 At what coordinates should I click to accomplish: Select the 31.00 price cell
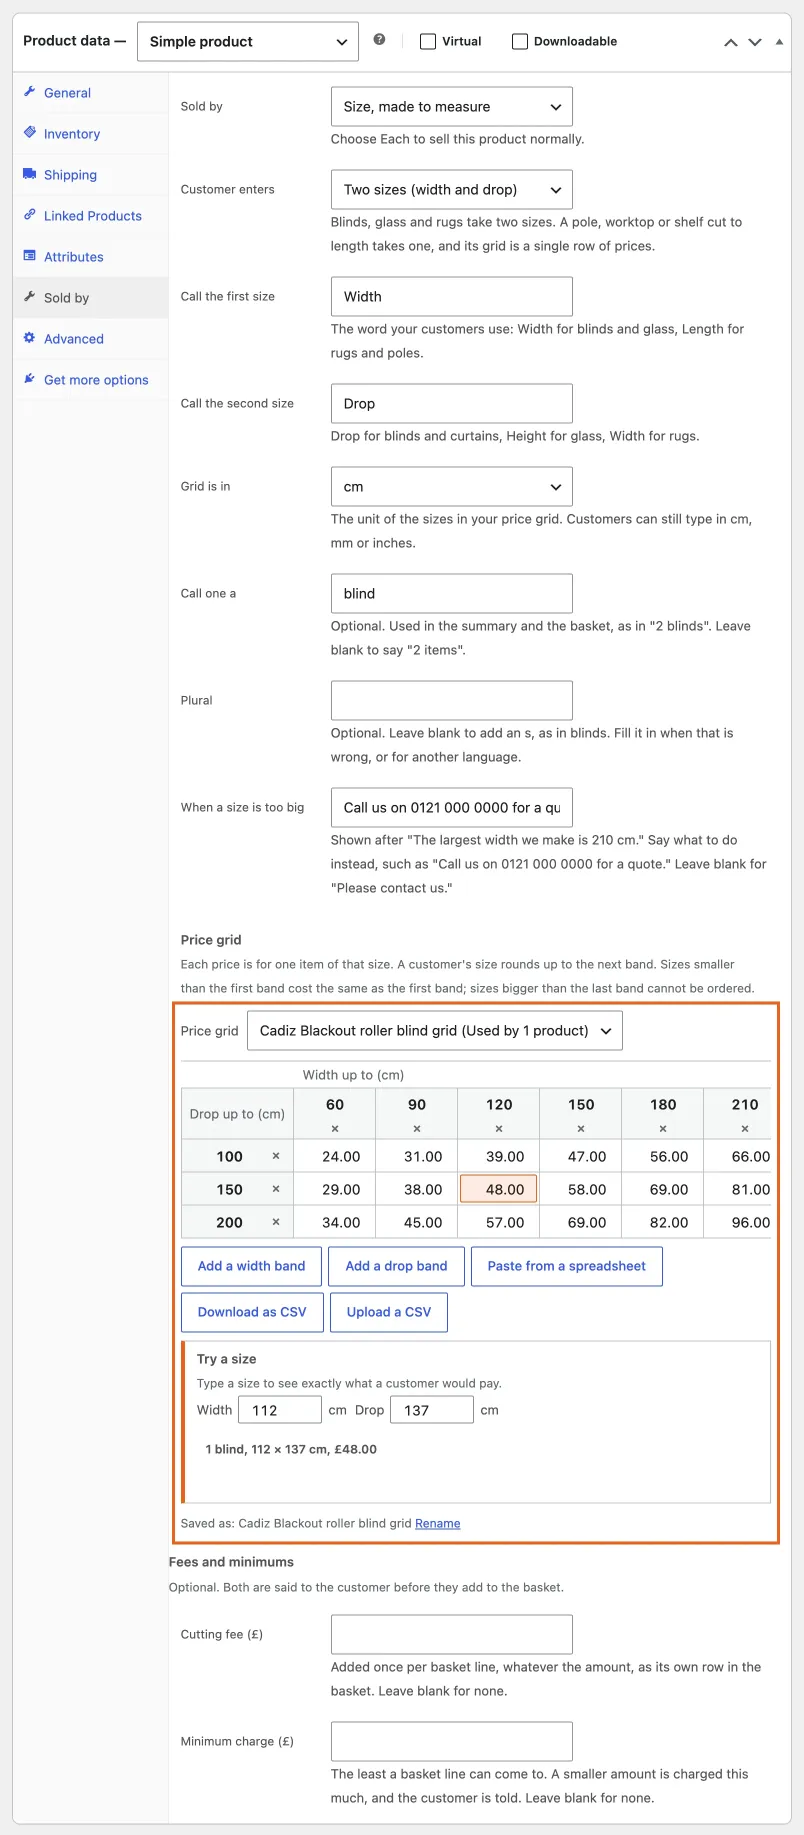coord(417,1156)
